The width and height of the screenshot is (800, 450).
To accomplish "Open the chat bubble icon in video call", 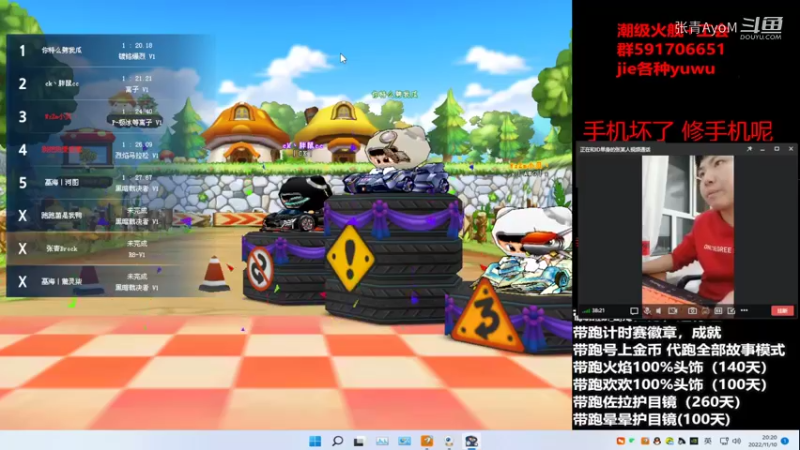I will (634, 311).
